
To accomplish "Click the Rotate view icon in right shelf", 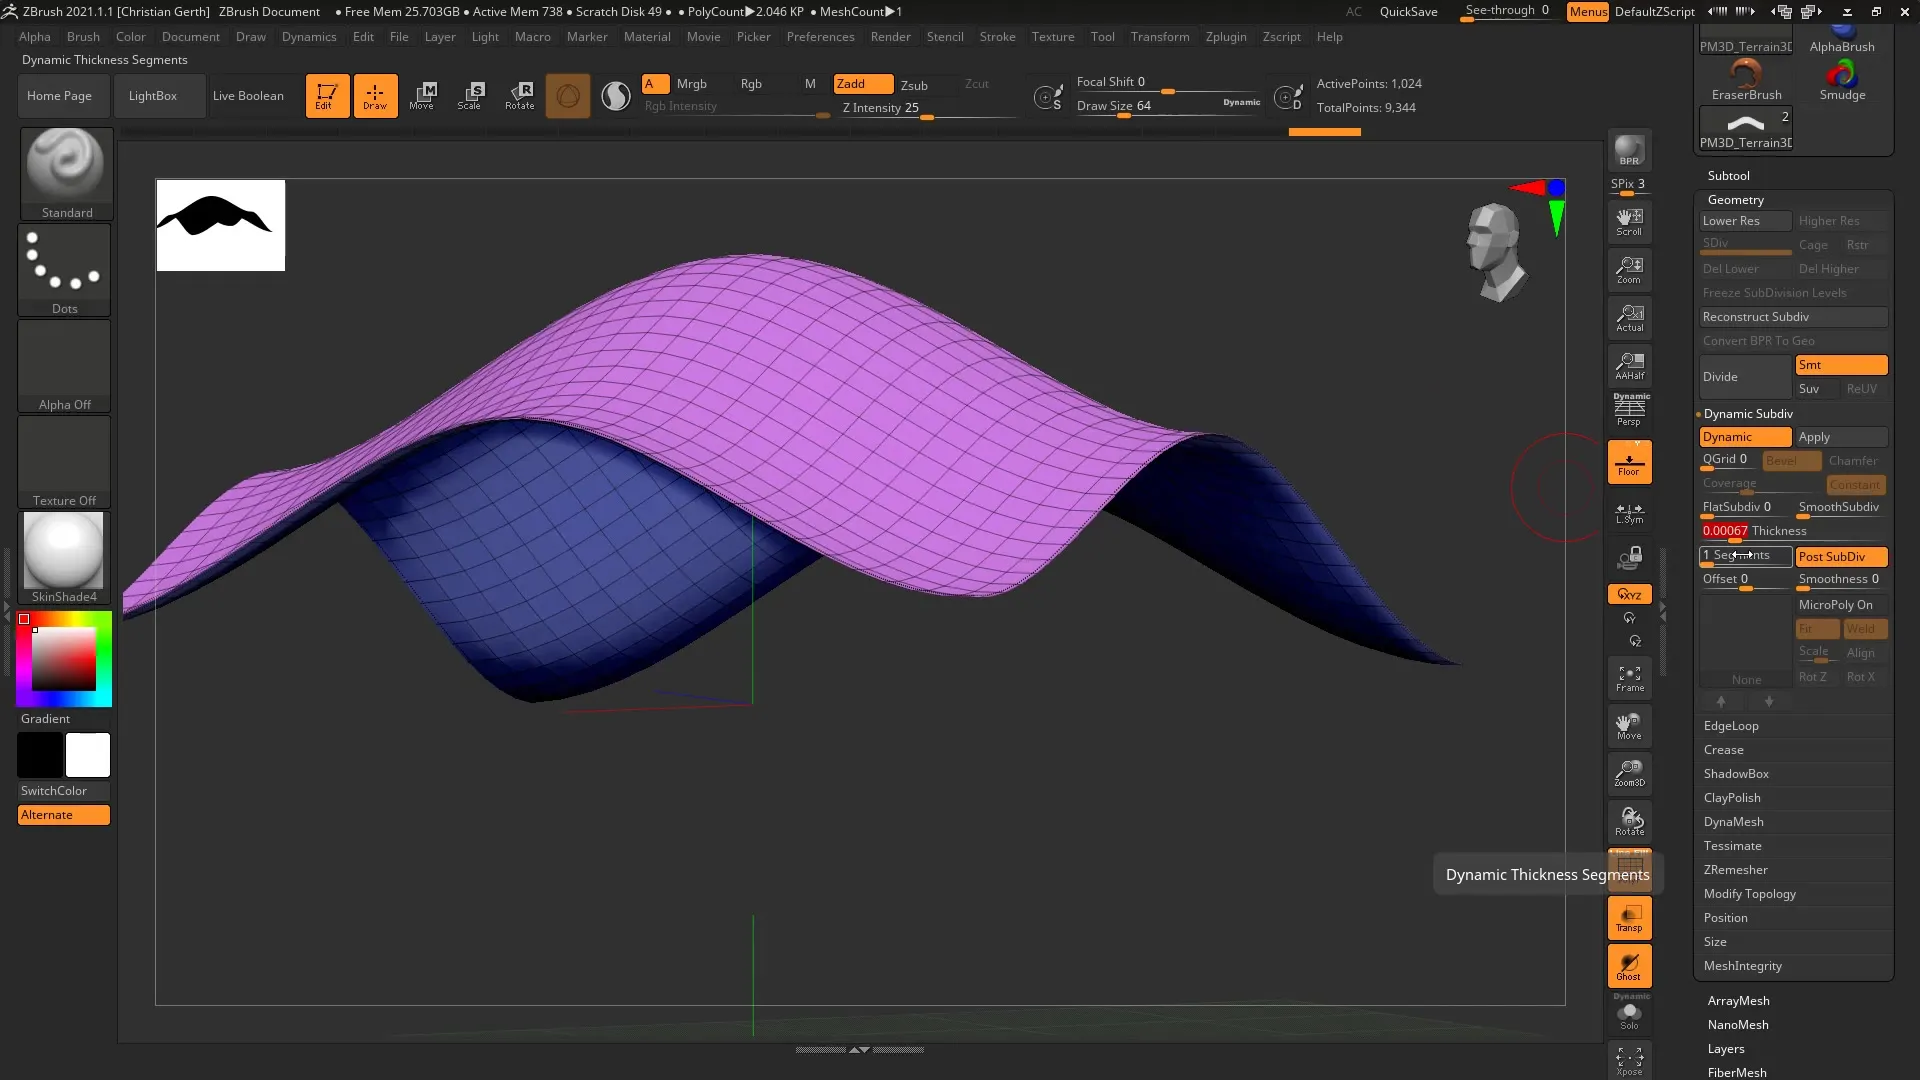I will (1630, 821).
